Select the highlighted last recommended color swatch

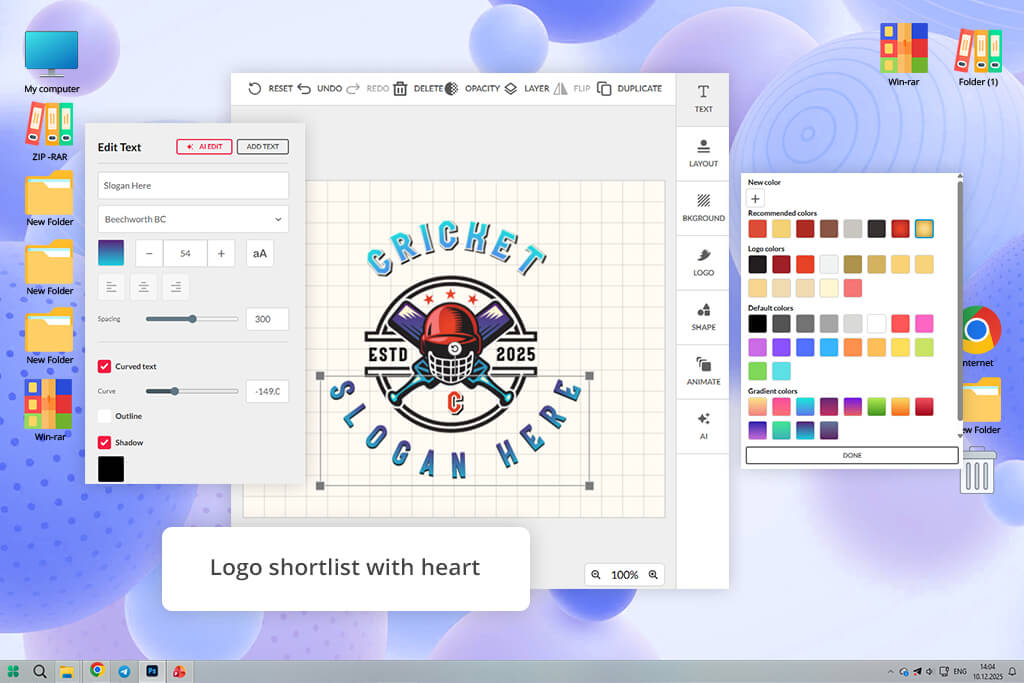click(x=924, y=229)
